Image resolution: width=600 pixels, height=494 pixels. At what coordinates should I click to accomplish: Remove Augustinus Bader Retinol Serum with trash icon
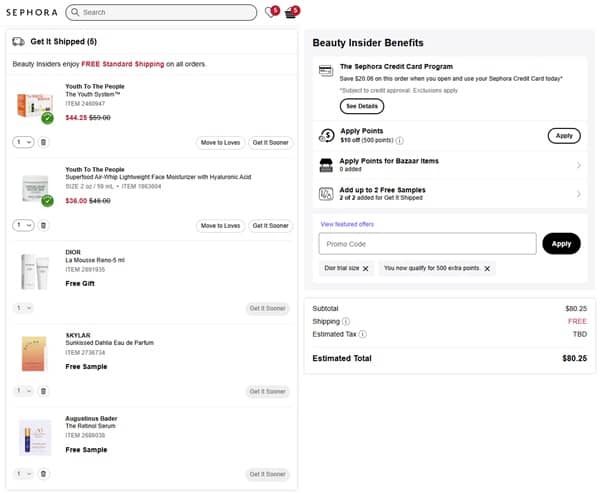click(44, 474)
